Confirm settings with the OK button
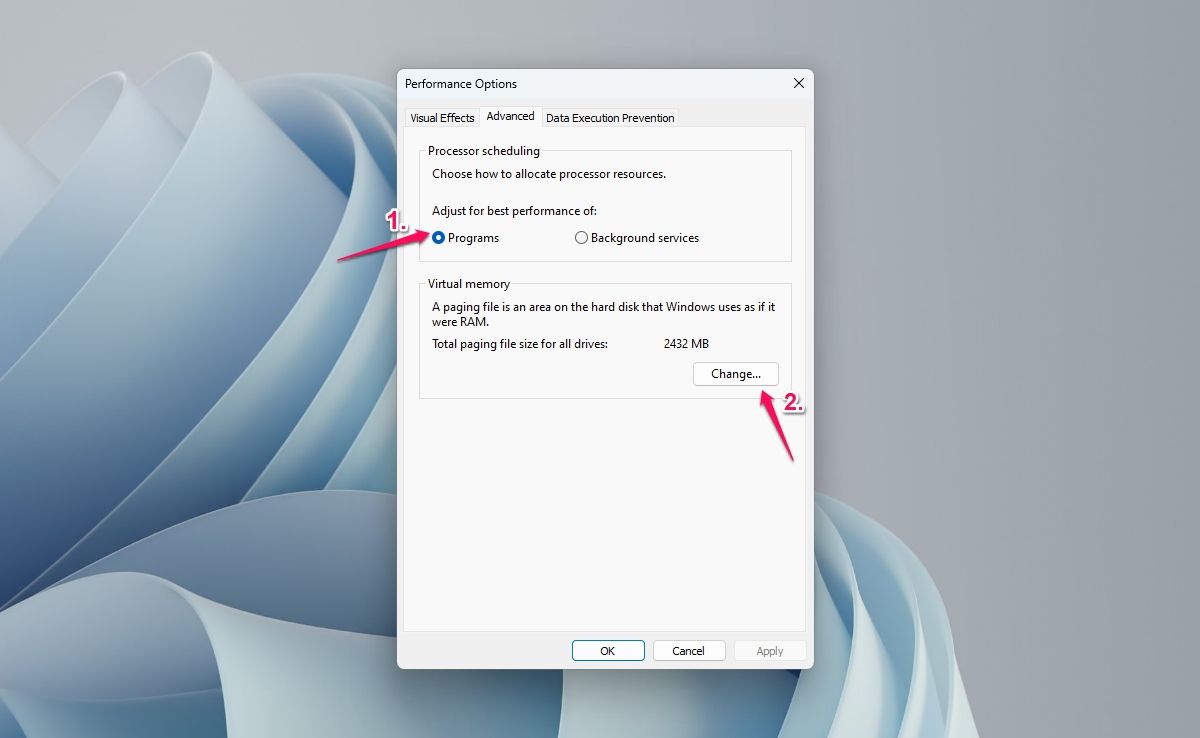Screen dimensions: 1200x738 (x=608, y=651)
